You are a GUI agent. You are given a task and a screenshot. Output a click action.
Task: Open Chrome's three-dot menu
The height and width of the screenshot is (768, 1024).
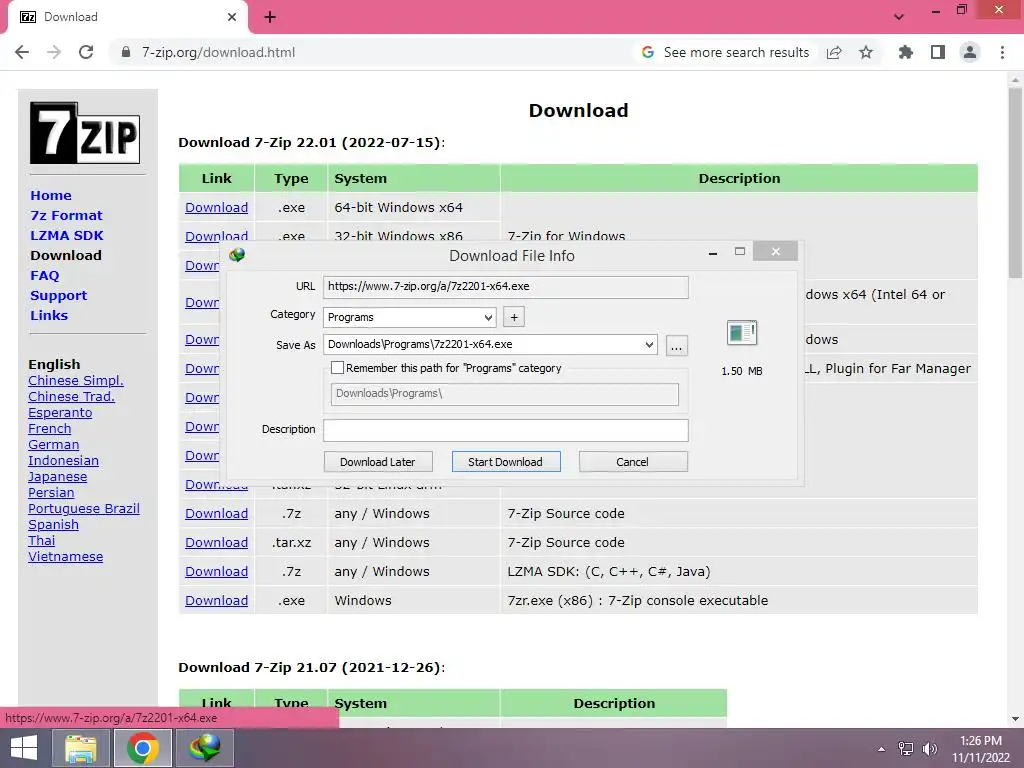[1002, 52]
